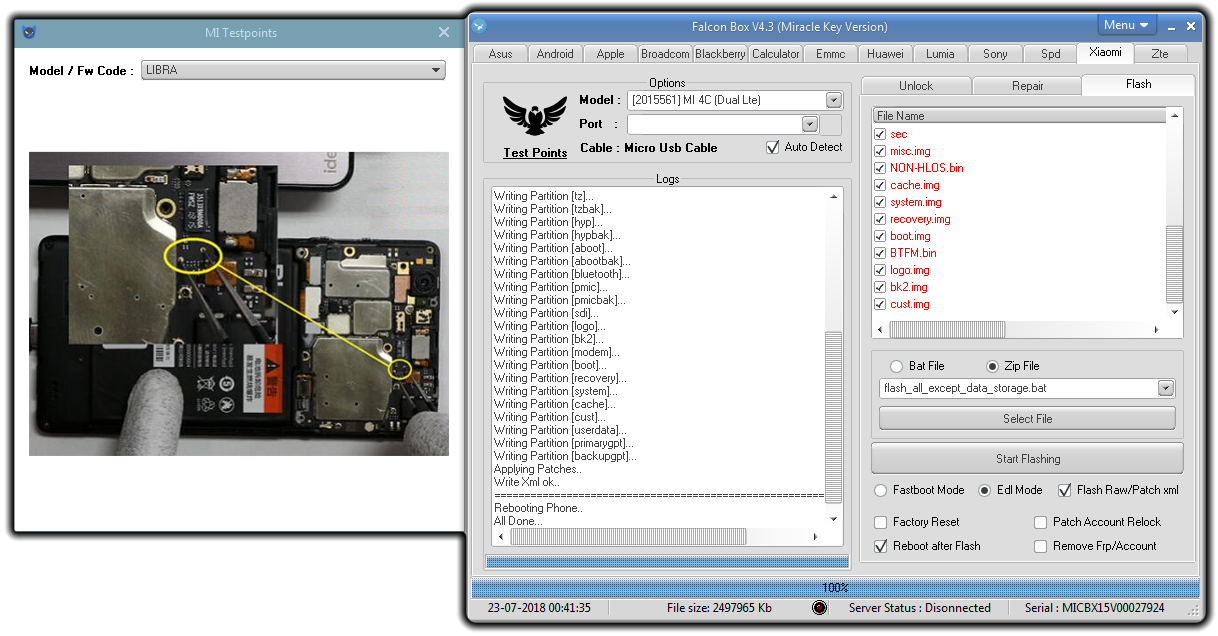This screenshot has width=1218, height=636.
Task: Uncheck the BTFM.bin checkbox
Action: coord(880,253)
